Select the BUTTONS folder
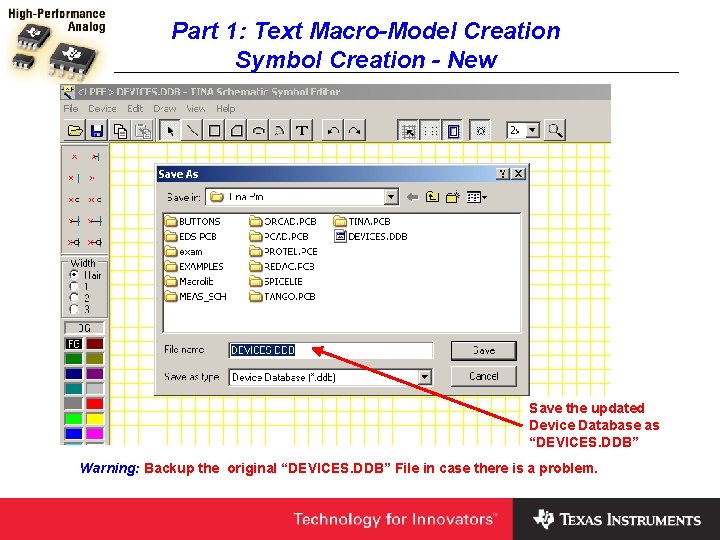 coord(193,221)
